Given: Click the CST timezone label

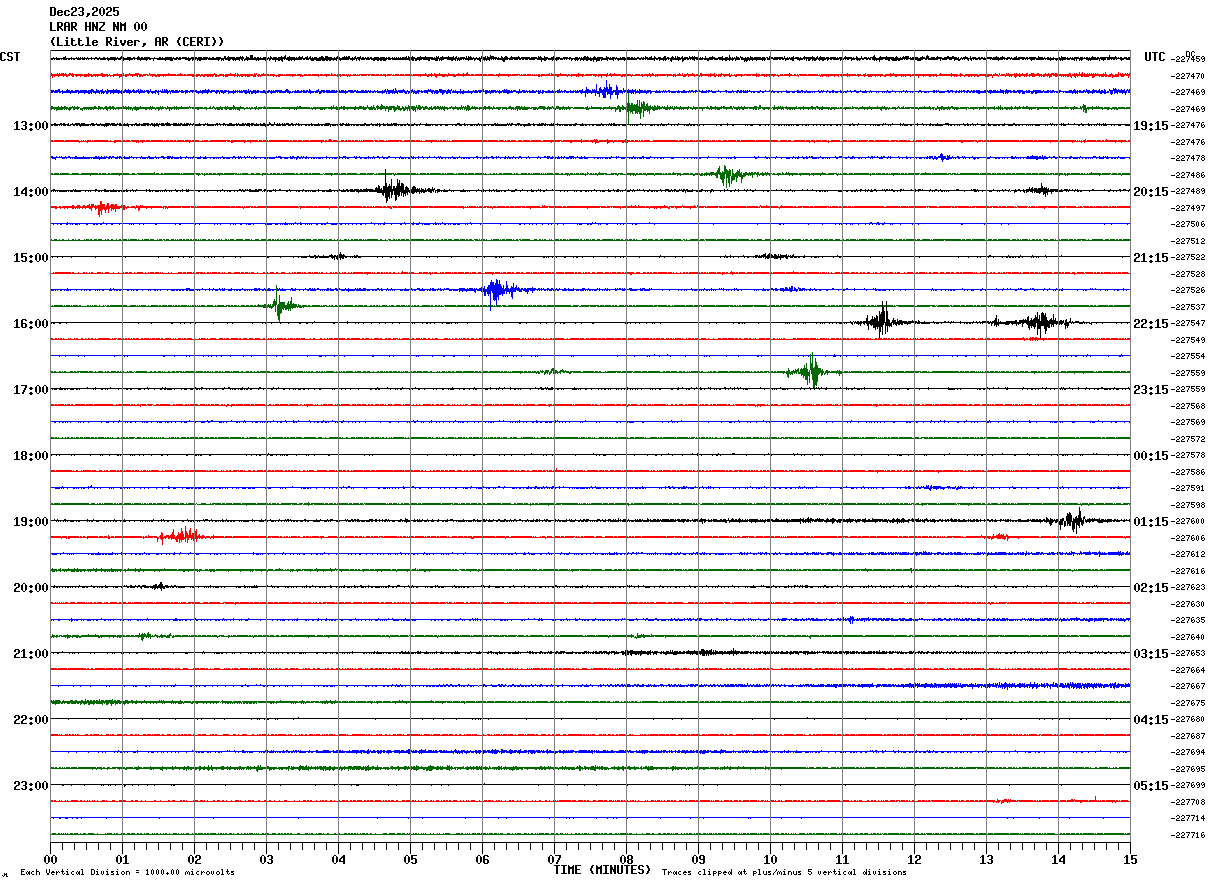Looking at the screenshot, I should tap(10, 57).
